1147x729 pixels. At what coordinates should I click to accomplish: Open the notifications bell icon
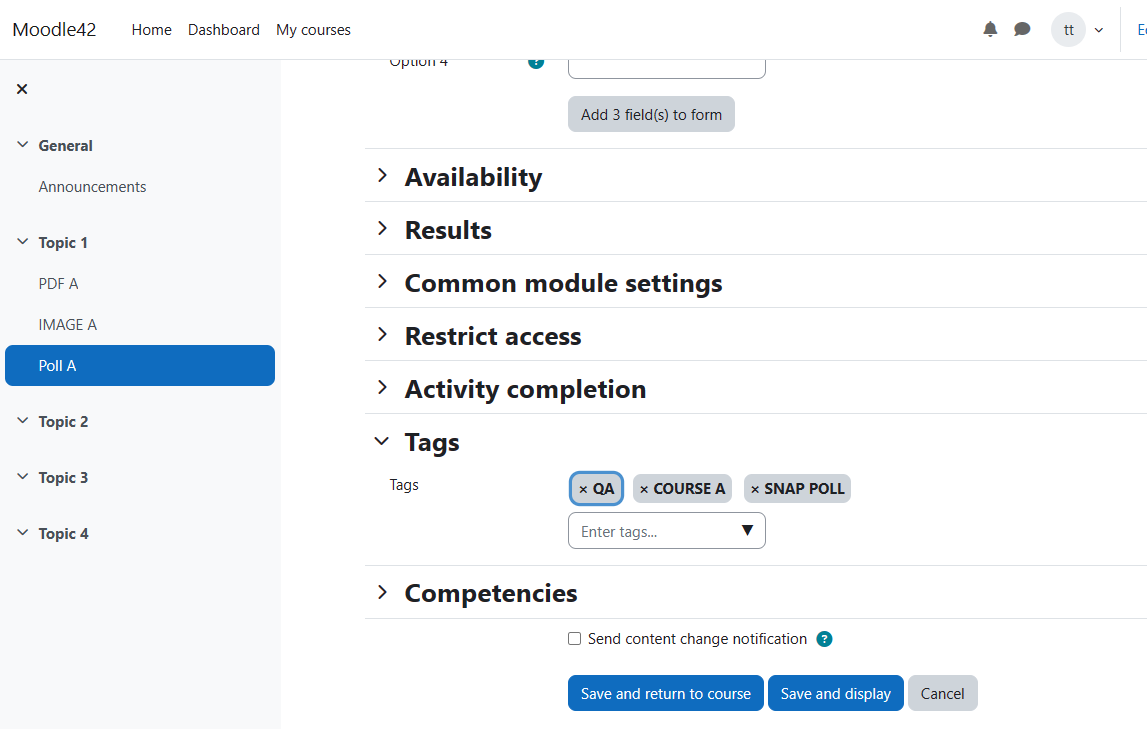point(990,29)
